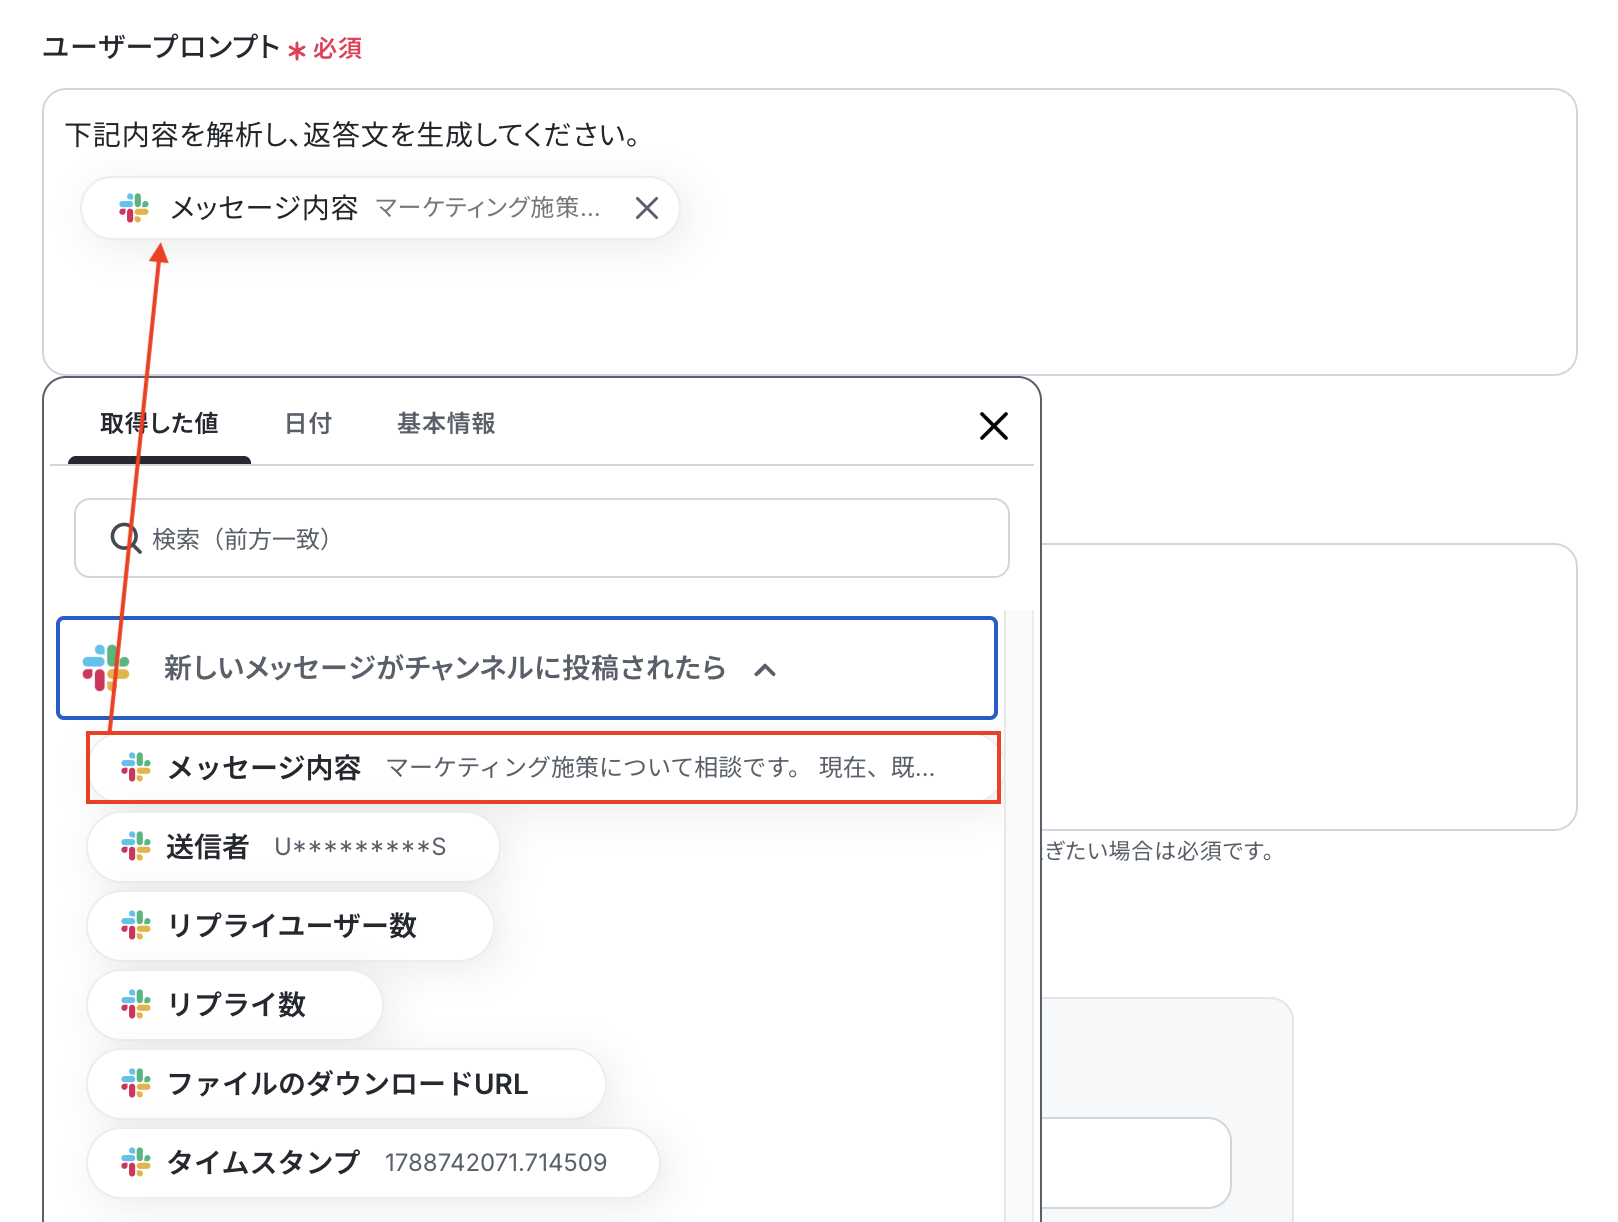Collapse the 新しいメッセージ section chevron
Viewport: 1618px width, 1222px height.
[x=765, y=669]
